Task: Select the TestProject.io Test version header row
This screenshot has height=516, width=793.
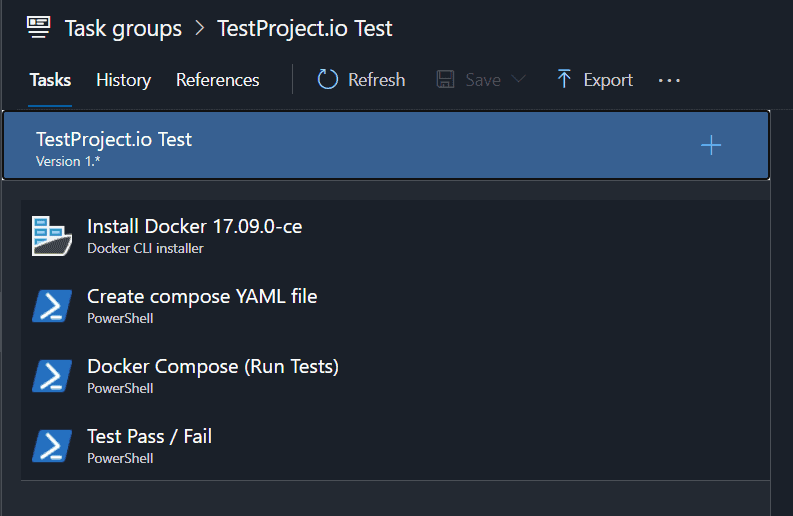Action: coord(386,146)
